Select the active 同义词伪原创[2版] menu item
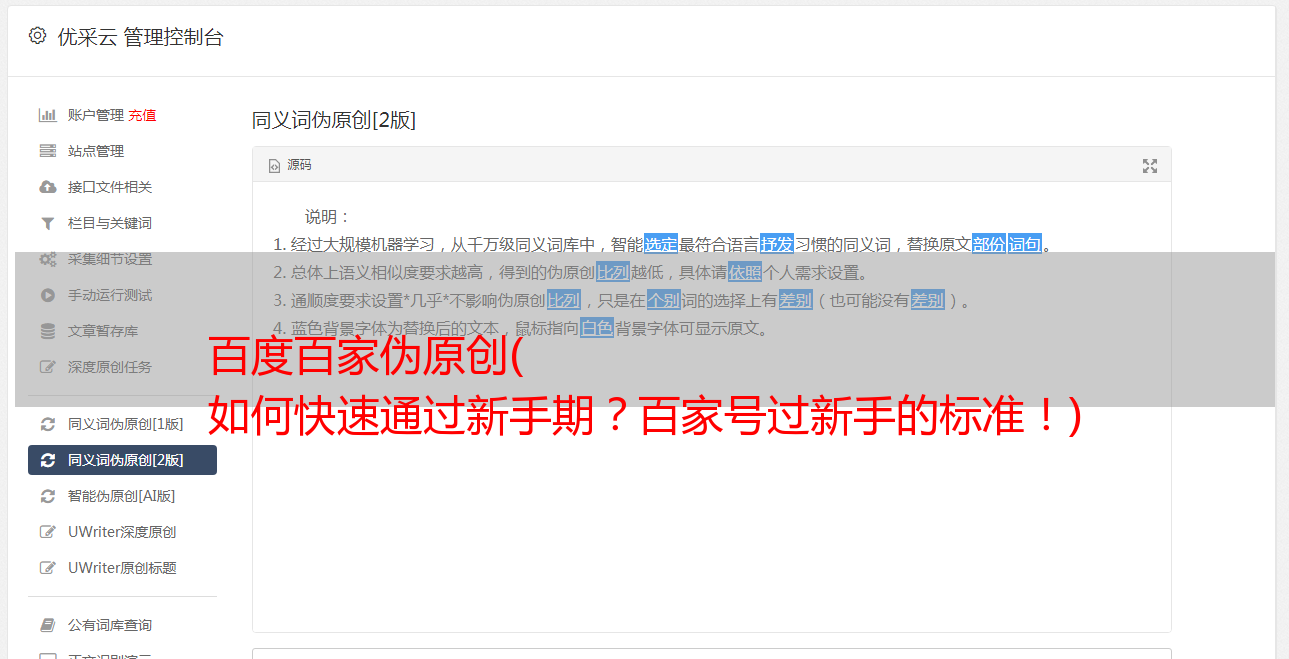This screenshot has height=659, width=1289. (x=122, y=460)
